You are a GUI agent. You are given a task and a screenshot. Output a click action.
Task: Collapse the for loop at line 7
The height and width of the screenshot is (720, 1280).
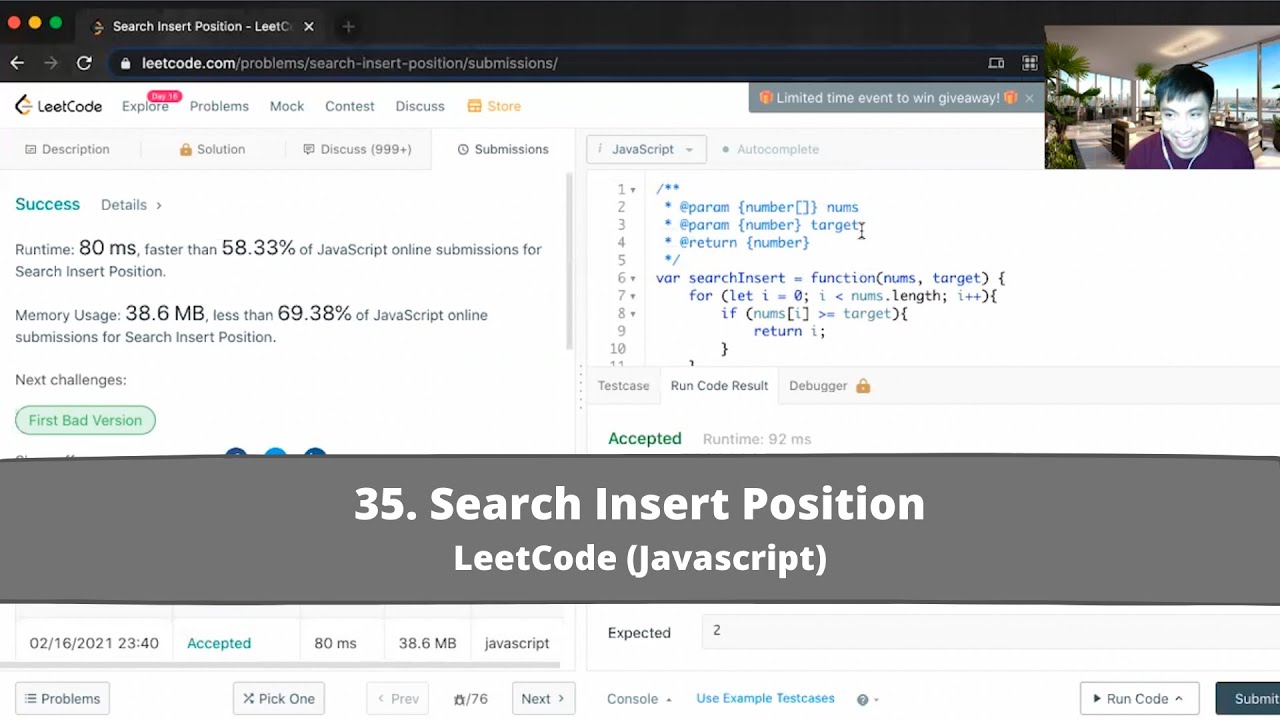pos(633,296)
